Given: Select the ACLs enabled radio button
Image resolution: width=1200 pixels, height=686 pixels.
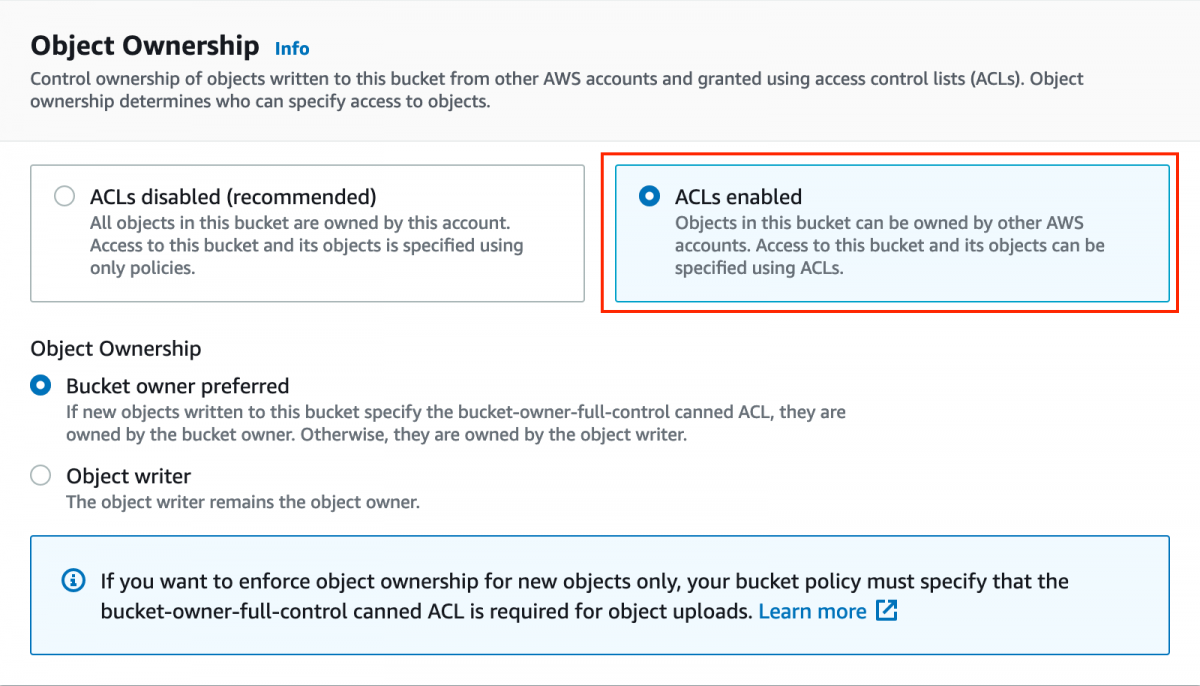Looking at the screenshot, I should [649, 196].
